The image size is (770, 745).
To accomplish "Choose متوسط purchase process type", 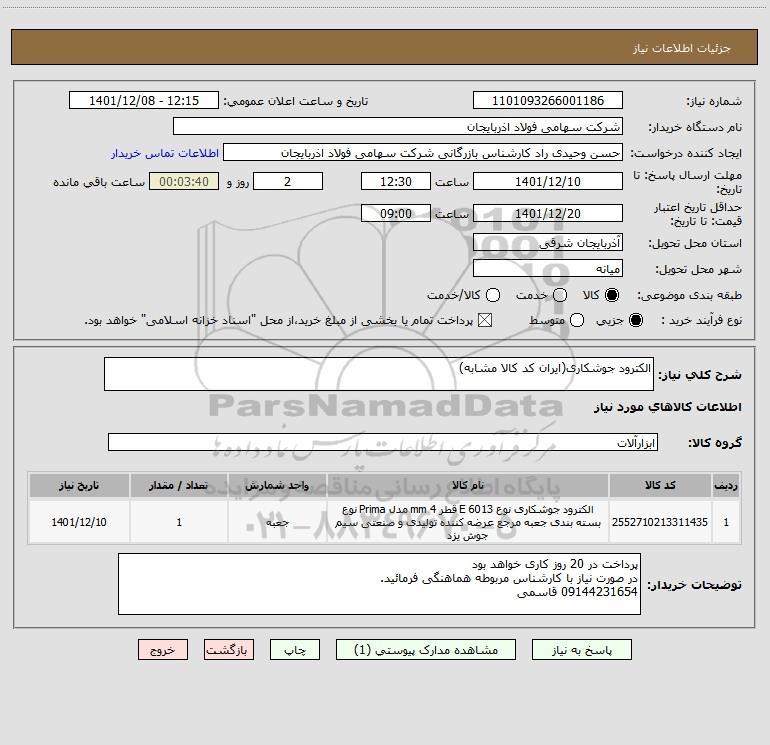I will point(577,320).
